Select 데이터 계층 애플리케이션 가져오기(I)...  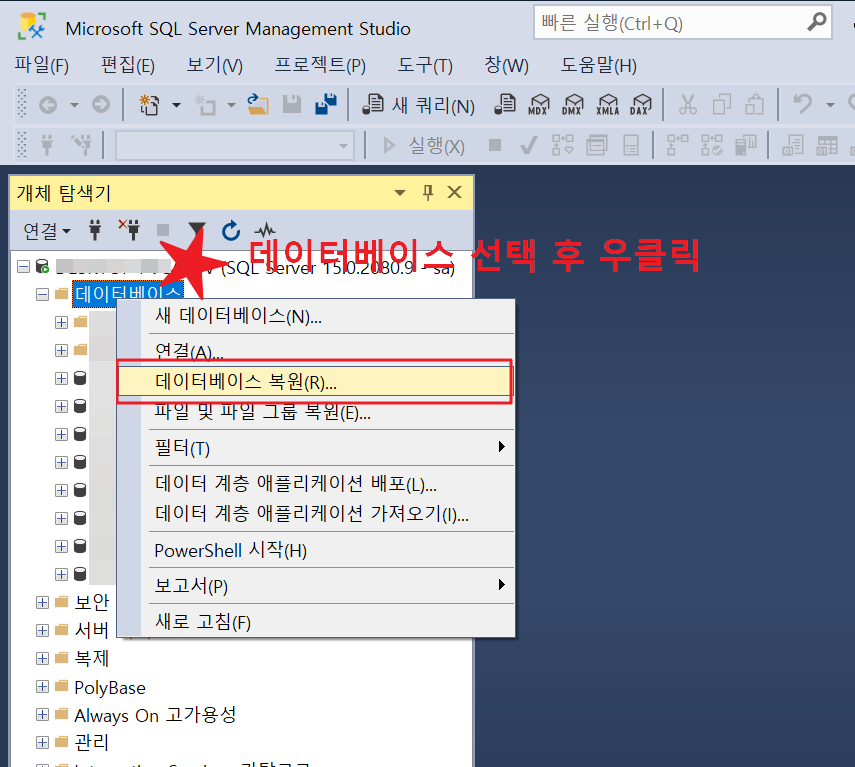click(316, 514)
